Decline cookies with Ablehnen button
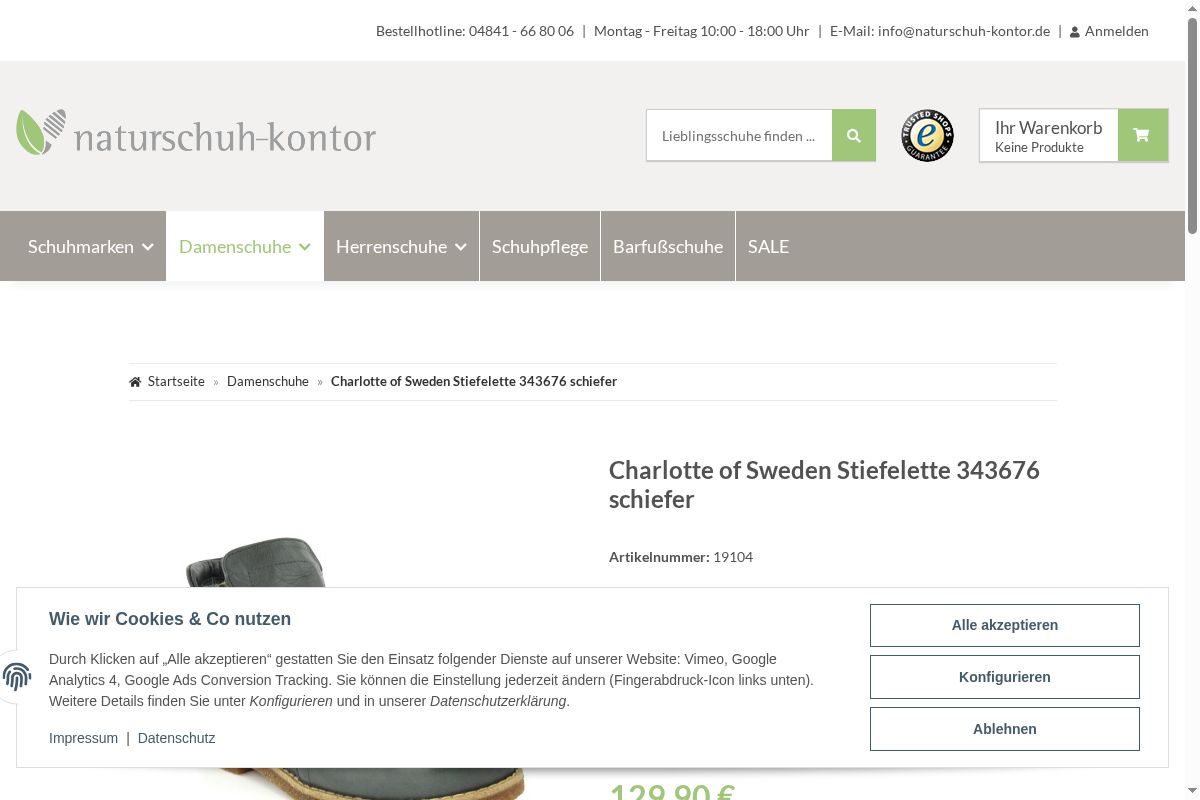Viewport: 1200px width, 800px height. pyautogui.click(x=1004, y=729)
